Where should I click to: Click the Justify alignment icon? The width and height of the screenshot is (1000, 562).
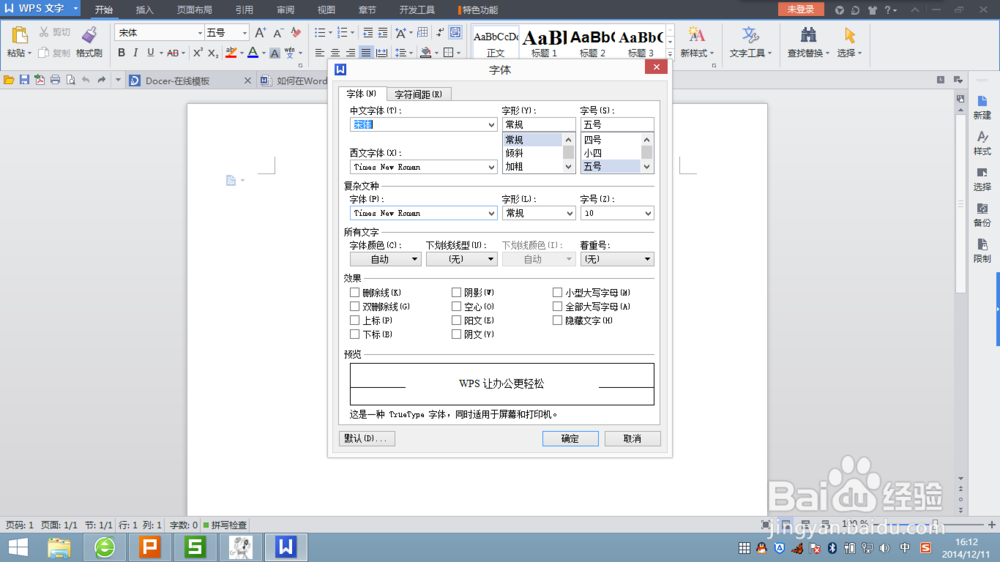(x=365, y=53)
